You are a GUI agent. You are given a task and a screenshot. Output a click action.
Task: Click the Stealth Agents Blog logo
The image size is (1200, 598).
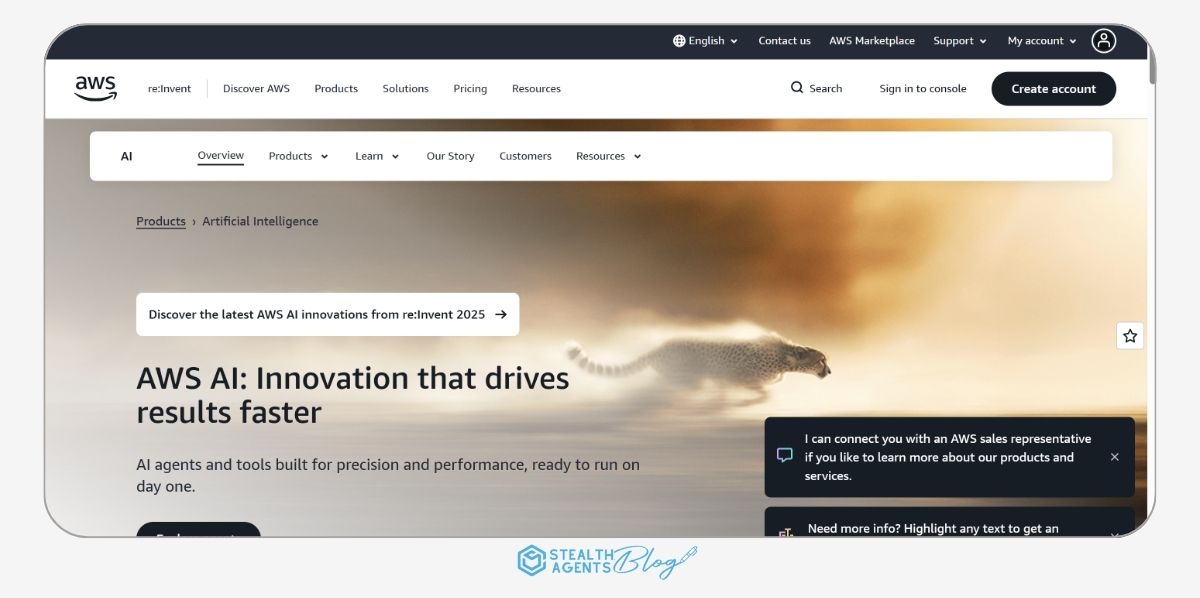click(603, 561)
